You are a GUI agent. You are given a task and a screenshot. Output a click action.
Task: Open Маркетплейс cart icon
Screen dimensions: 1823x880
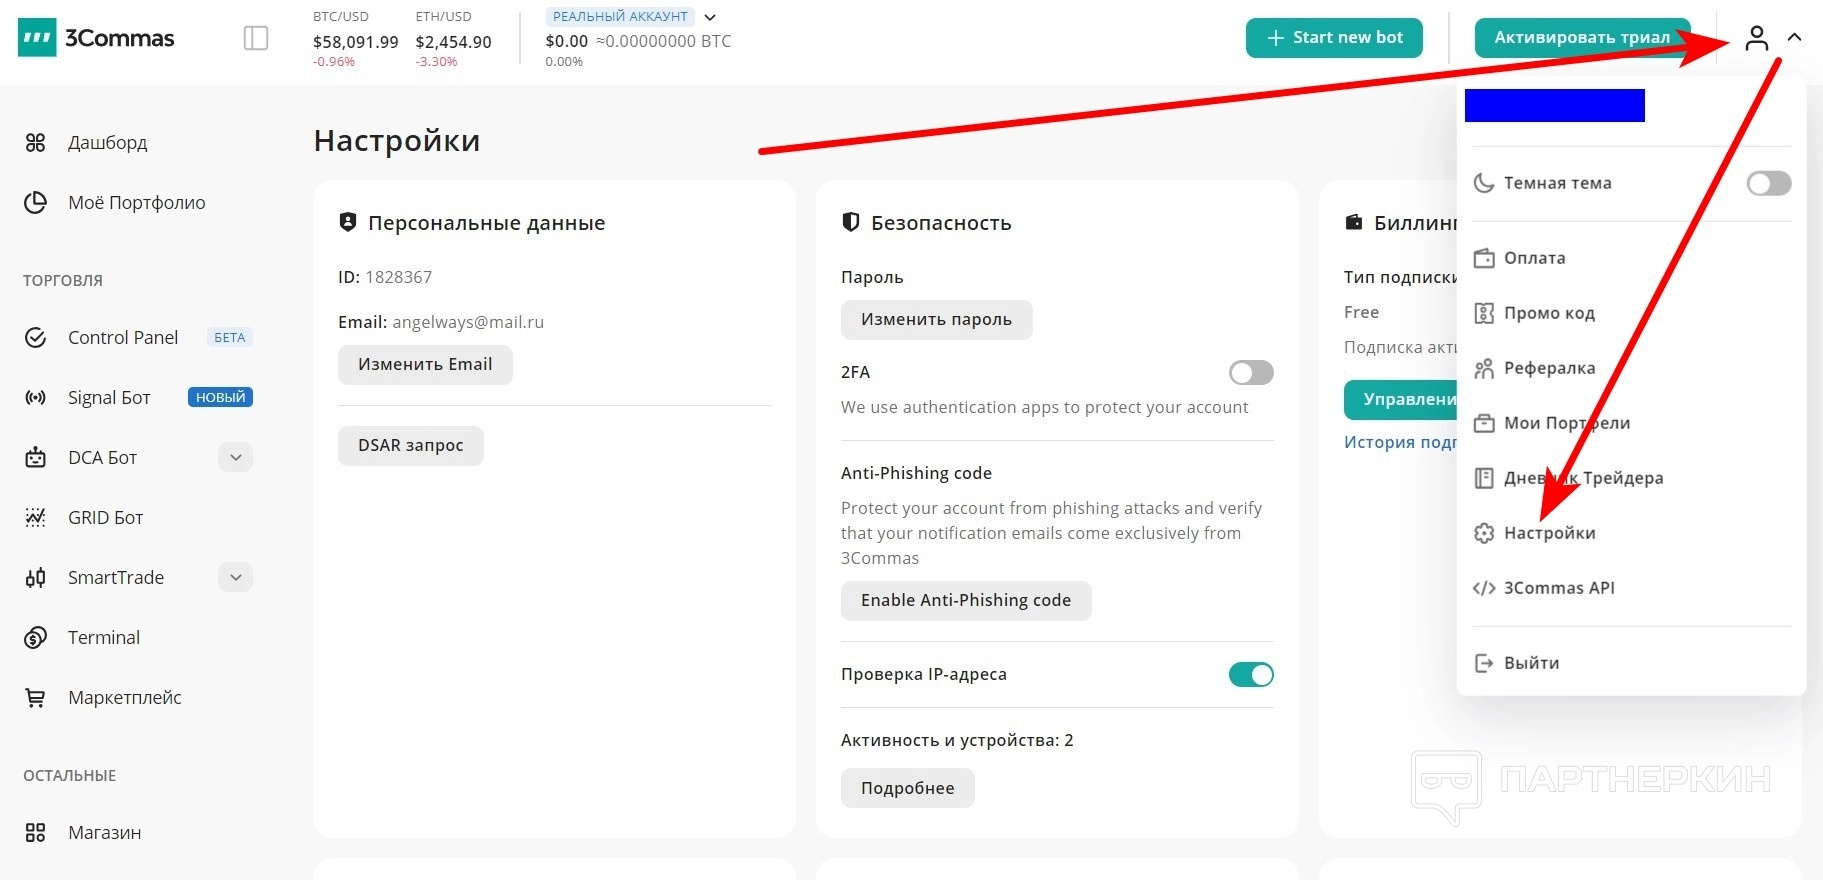(36, 698)
